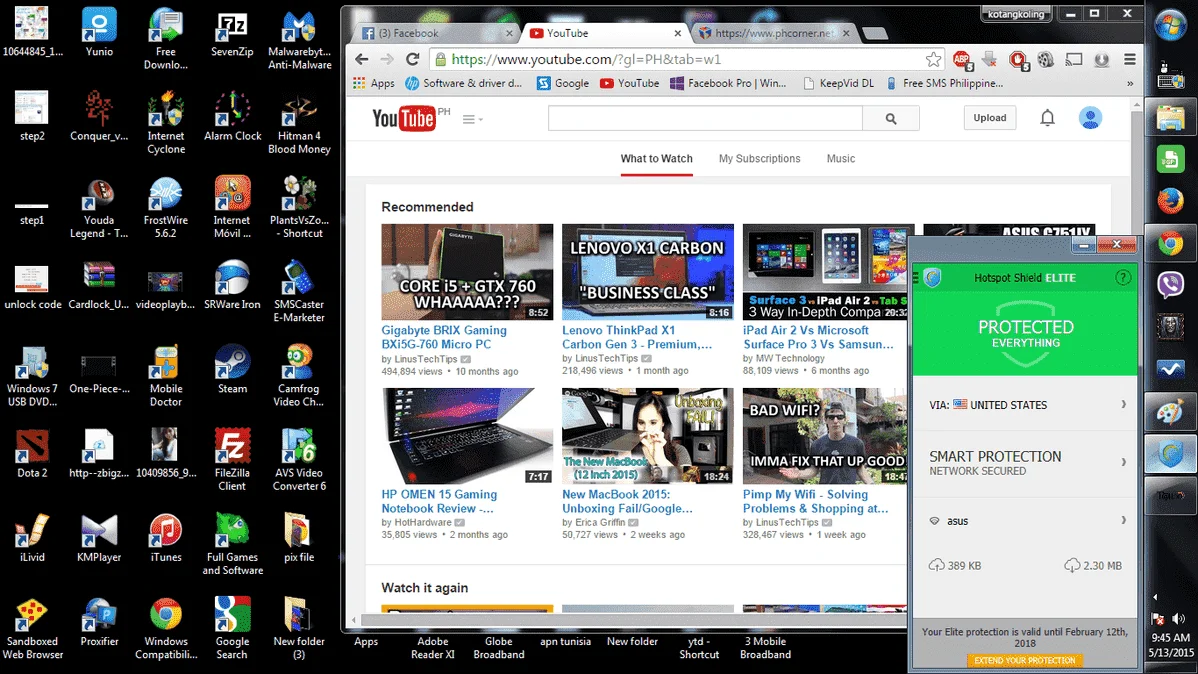Show hidden system tray icons arrow
This screenshot has width=1198, height=674.
pos(1155,597)
